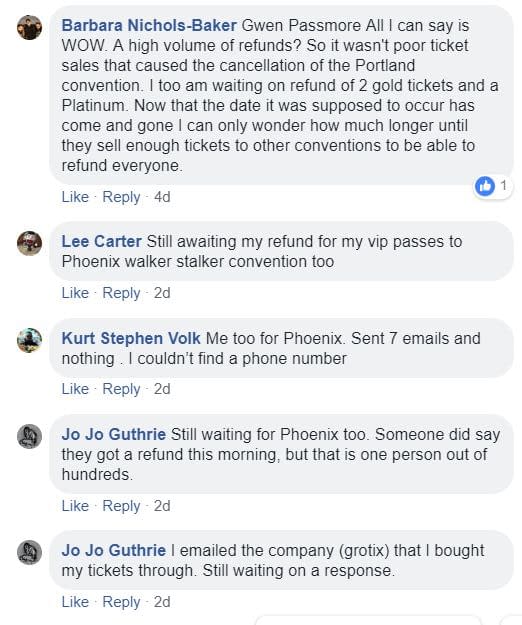Open Kurt Stephen Volk's name link
Screen dimensions: 522x625
click(x=131, y=338)
